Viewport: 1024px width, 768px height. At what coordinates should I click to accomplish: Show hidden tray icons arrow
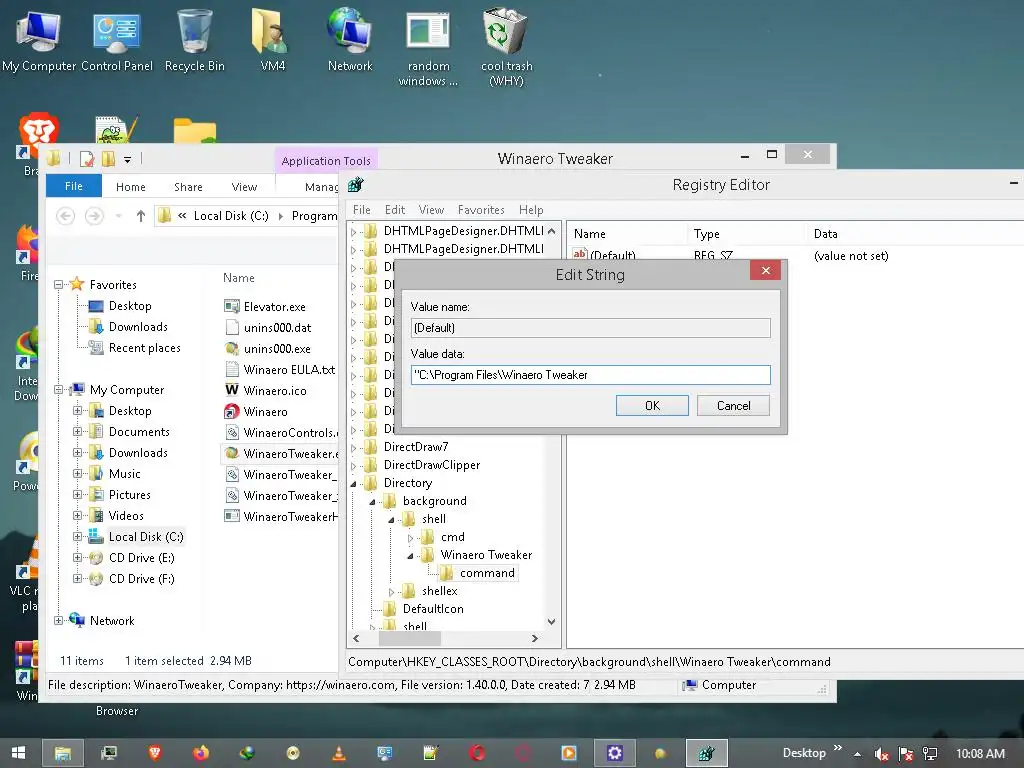pyautogui.click(x=857, y=754)
